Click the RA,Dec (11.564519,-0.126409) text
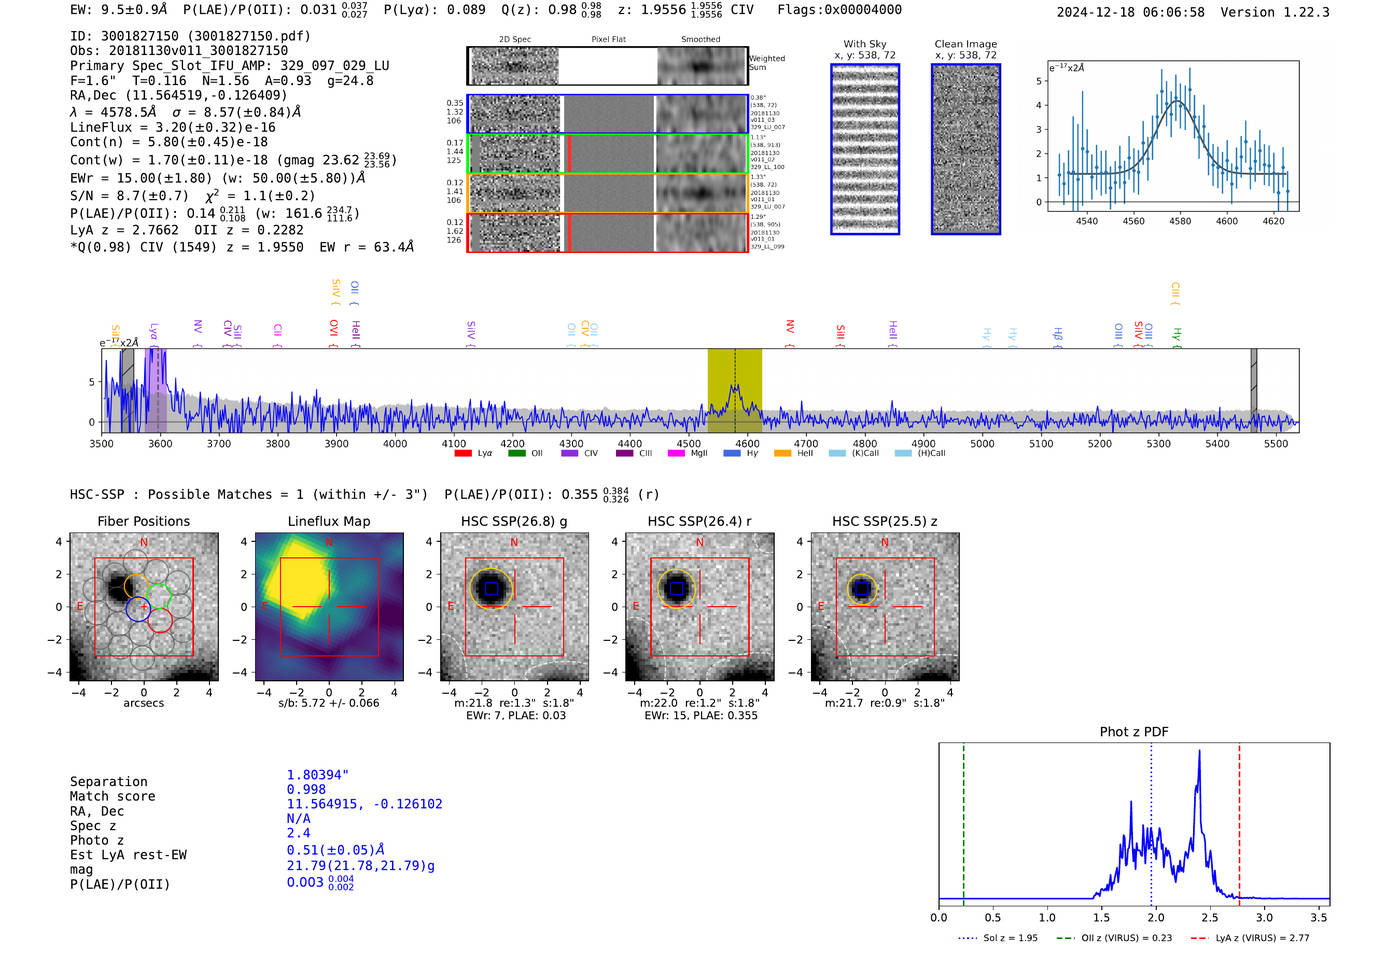Image resolution: width=1400 pixels, height=953 pixels. click(179, 95)
